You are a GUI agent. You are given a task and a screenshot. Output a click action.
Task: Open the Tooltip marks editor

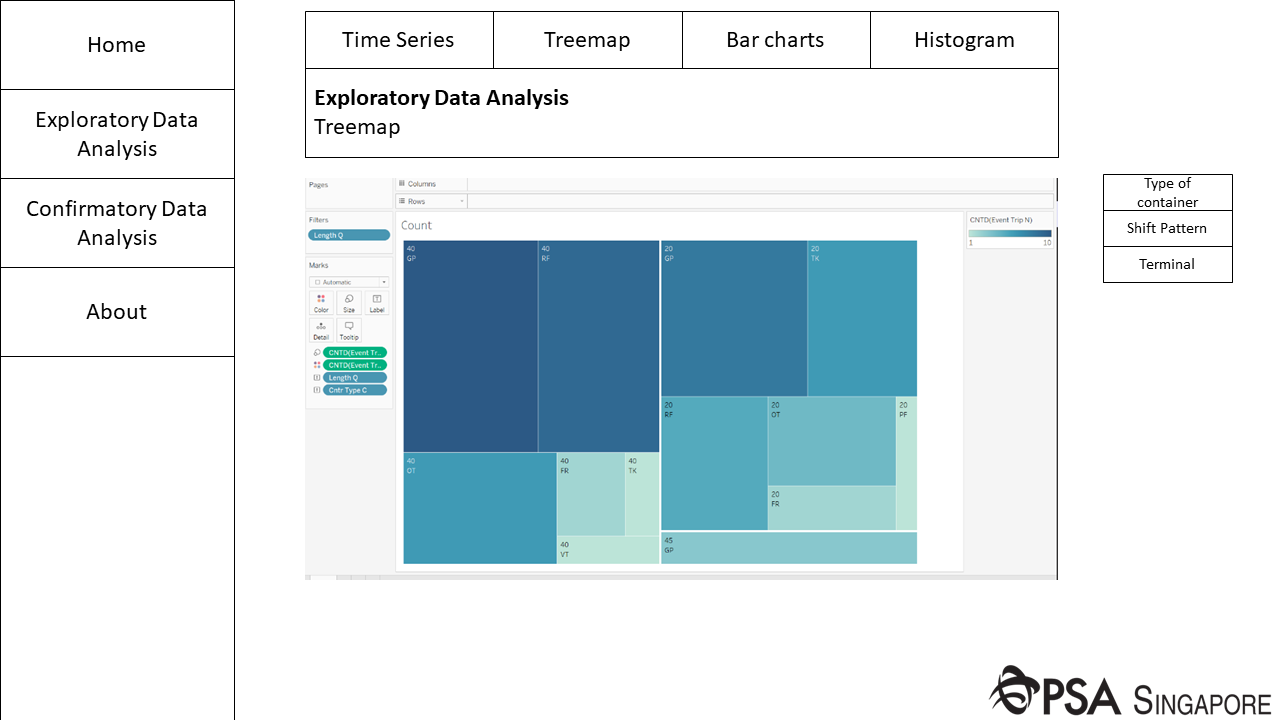[x=349, y=330]
